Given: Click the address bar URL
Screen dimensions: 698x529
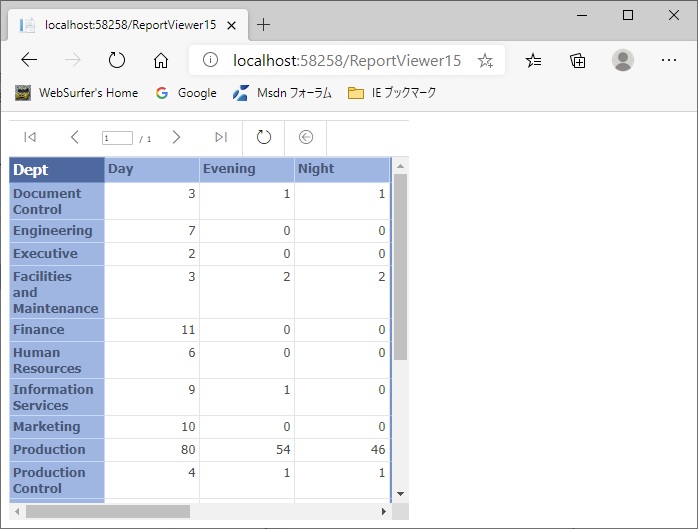Looking at the screenshot, I should [347, 60].
